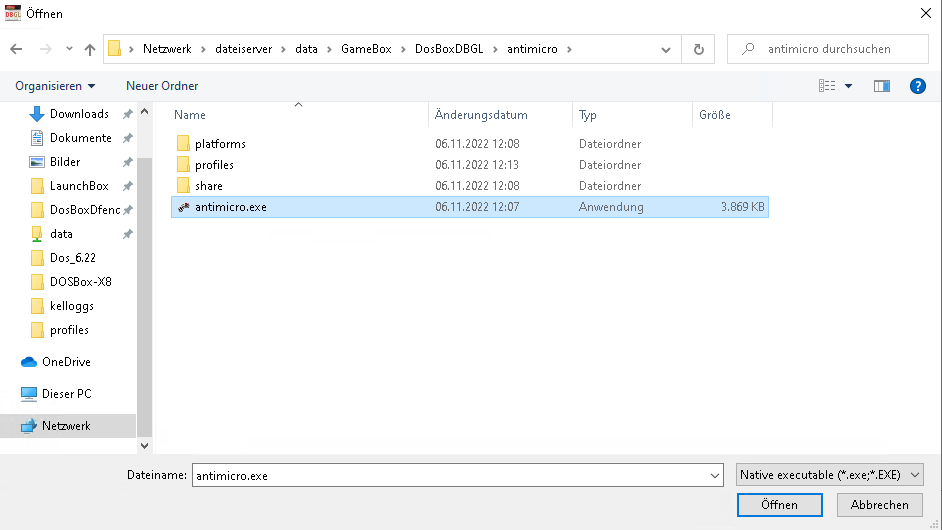
Task: Click the Back navigation arrow
Action: click(x=16, y=49)
